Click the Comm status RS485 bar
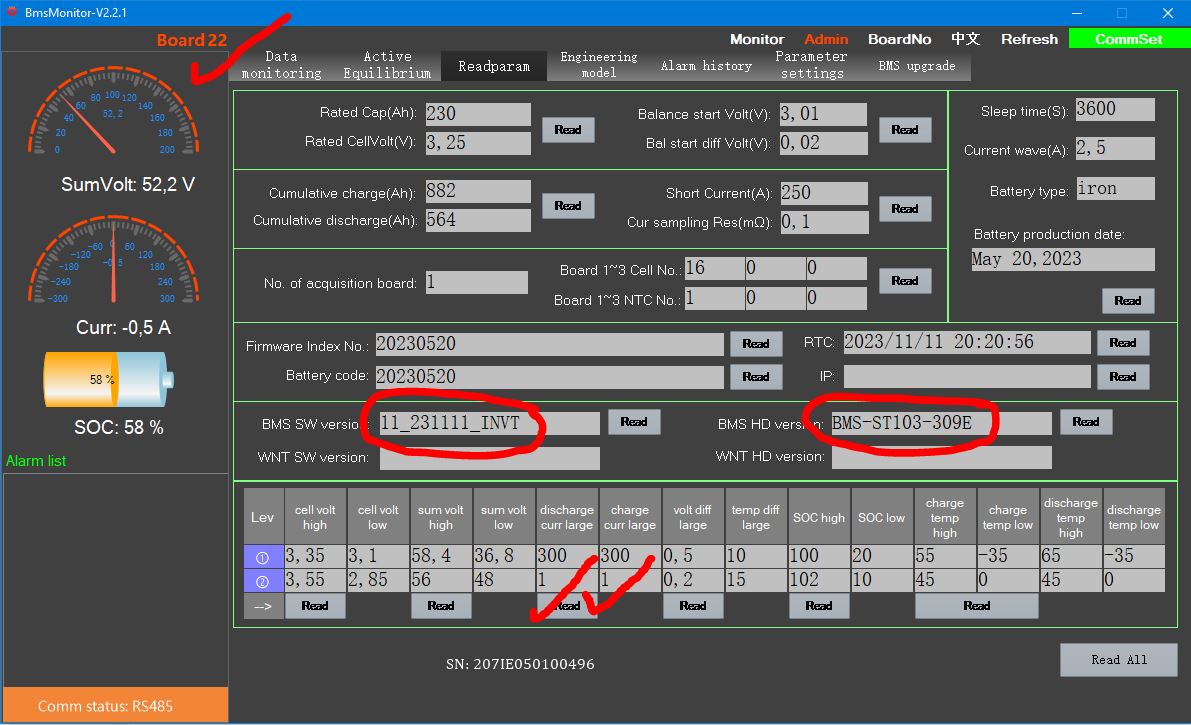 coord(112,706)
